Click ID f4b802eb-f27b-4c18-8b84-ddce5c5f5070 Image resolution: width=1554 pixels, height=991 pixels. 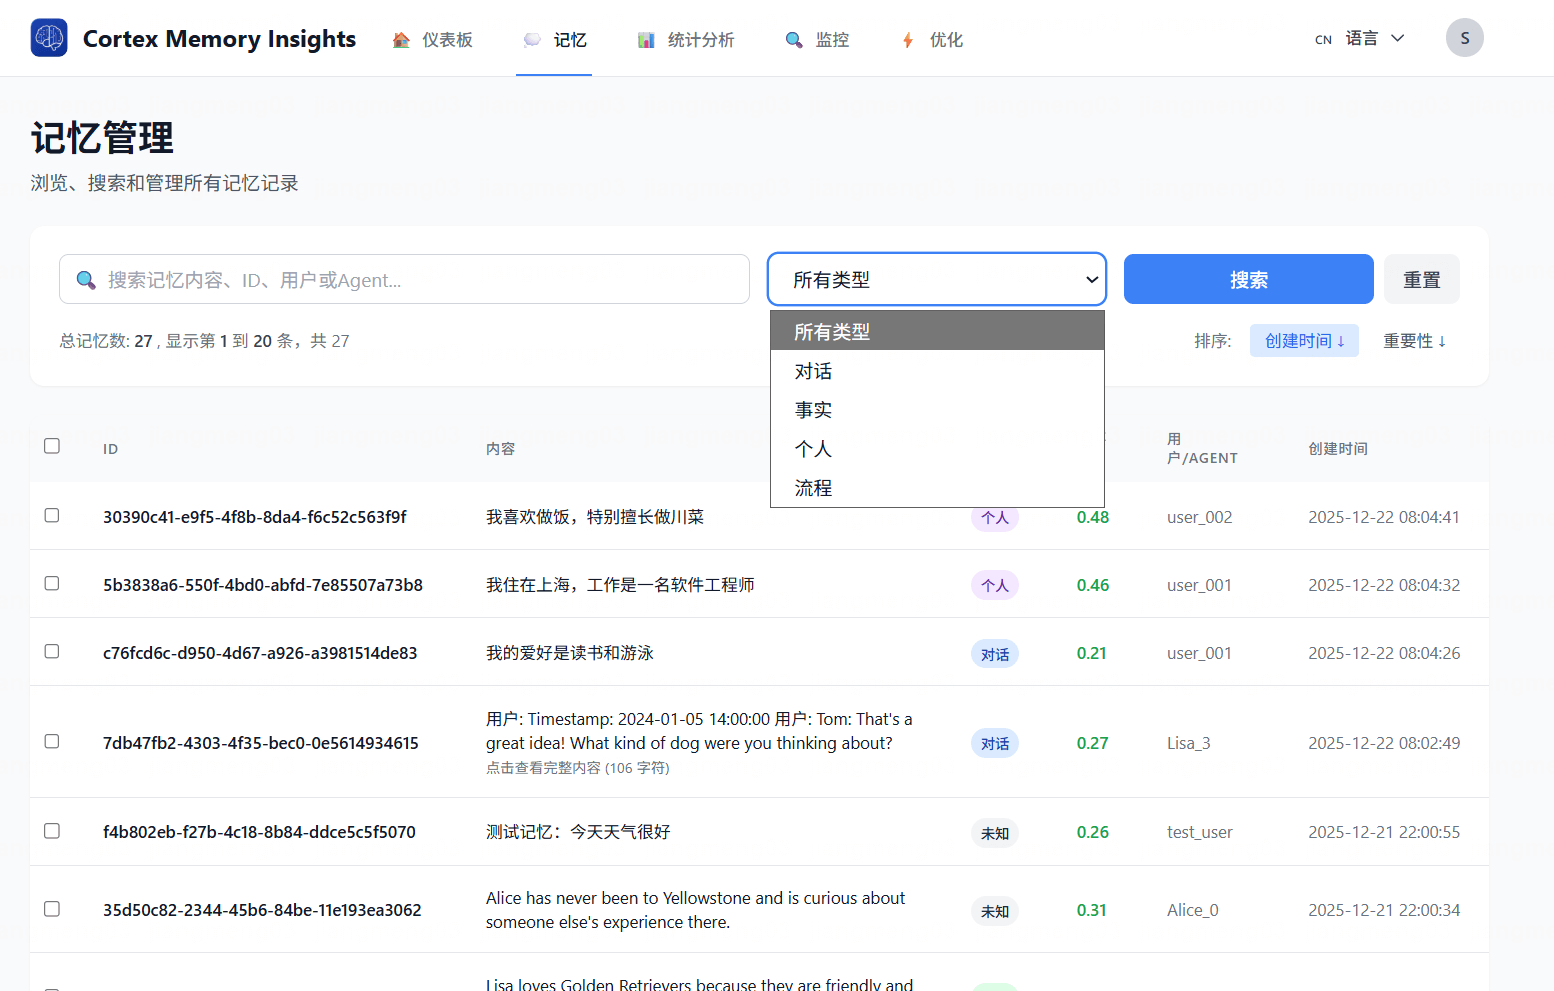[x=259, y=832]
